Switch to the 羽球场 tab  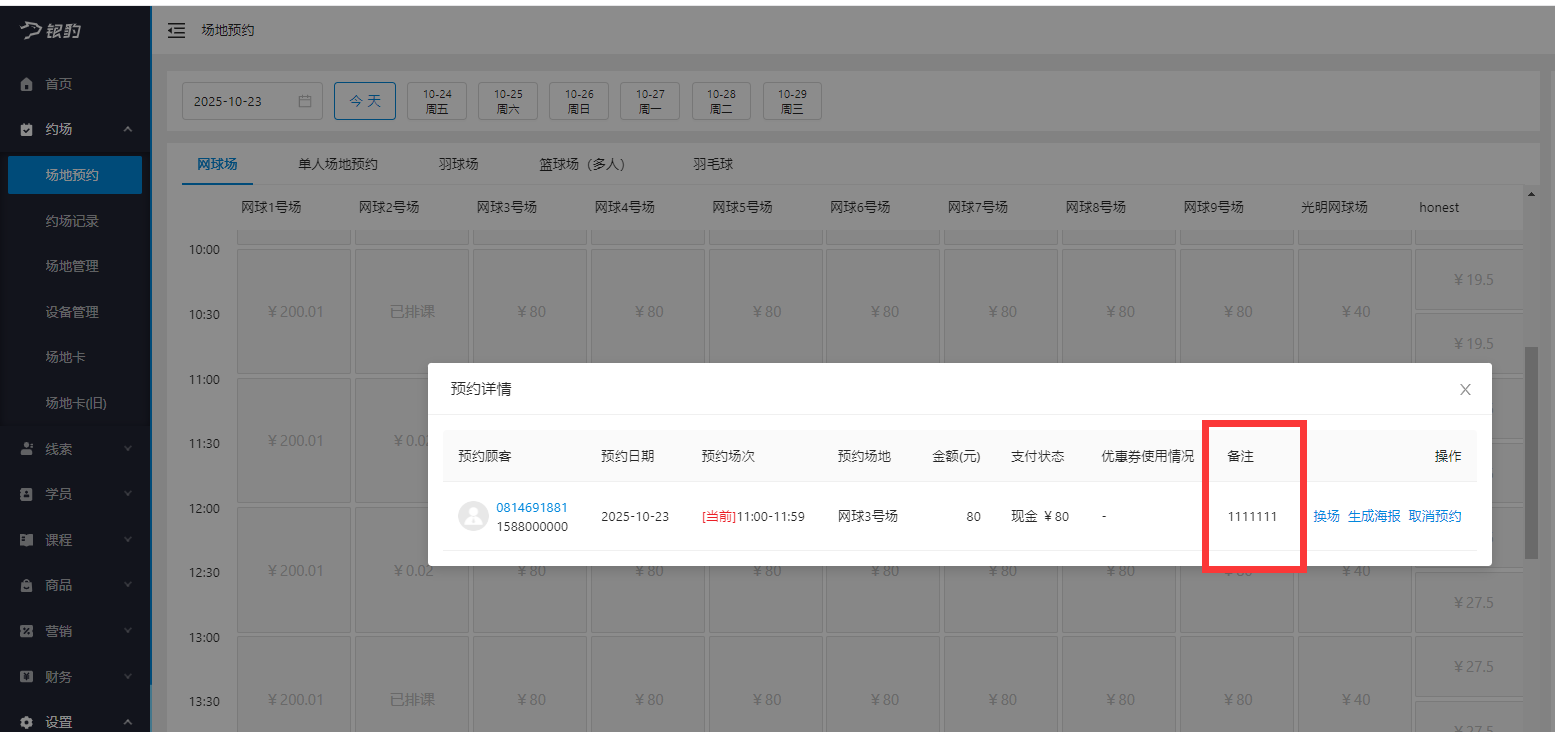(x=459, y=164)
